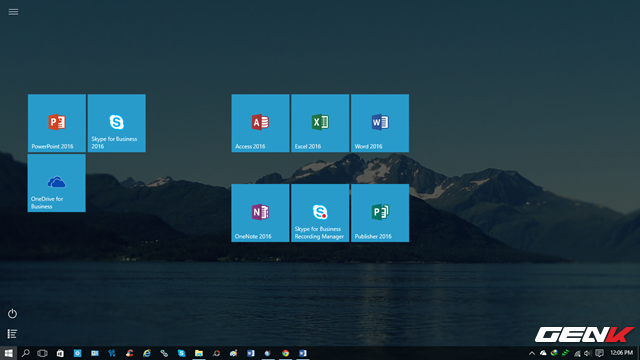This screenshot has height=360, width=640.
Task: Click the Windows Start button
Action: (x=9, y=353)
